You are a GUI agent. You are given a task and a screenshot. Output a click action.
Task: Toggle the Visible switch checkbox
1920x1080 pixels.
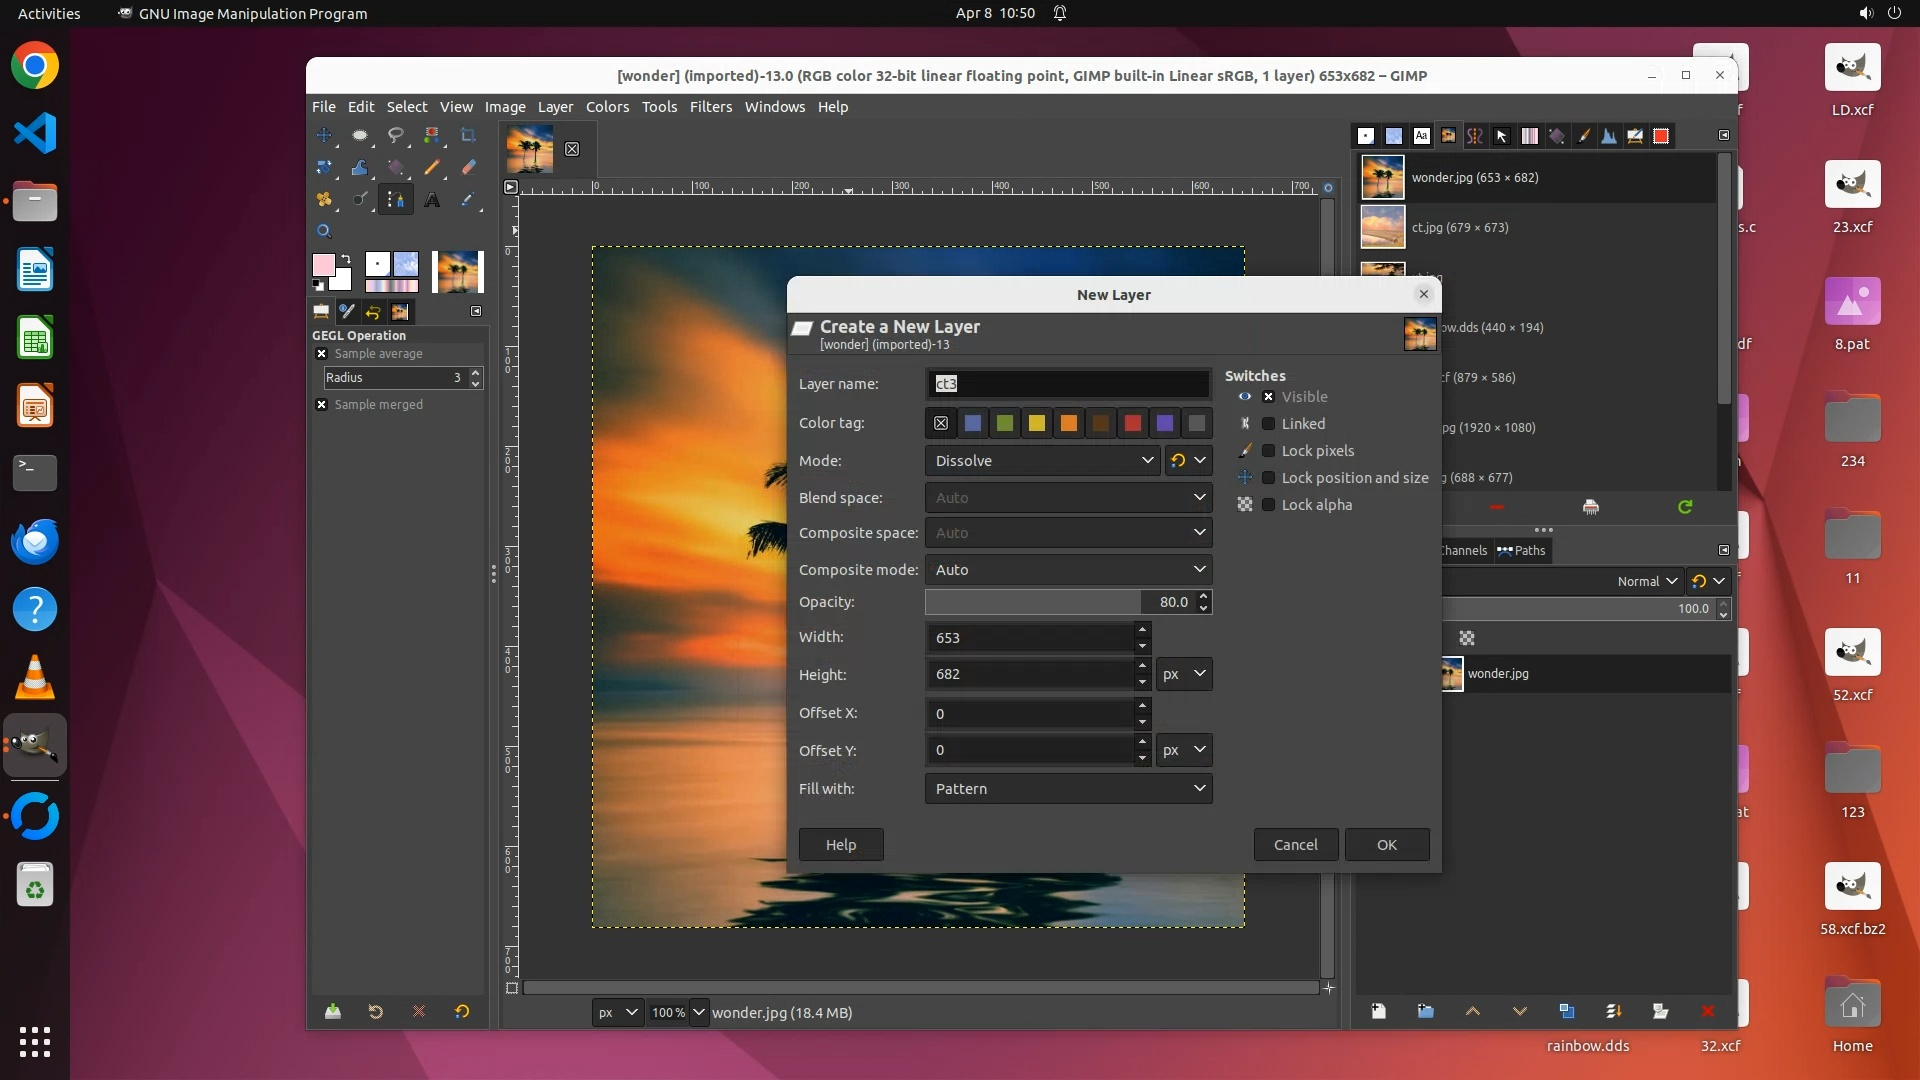(1268, 397)
